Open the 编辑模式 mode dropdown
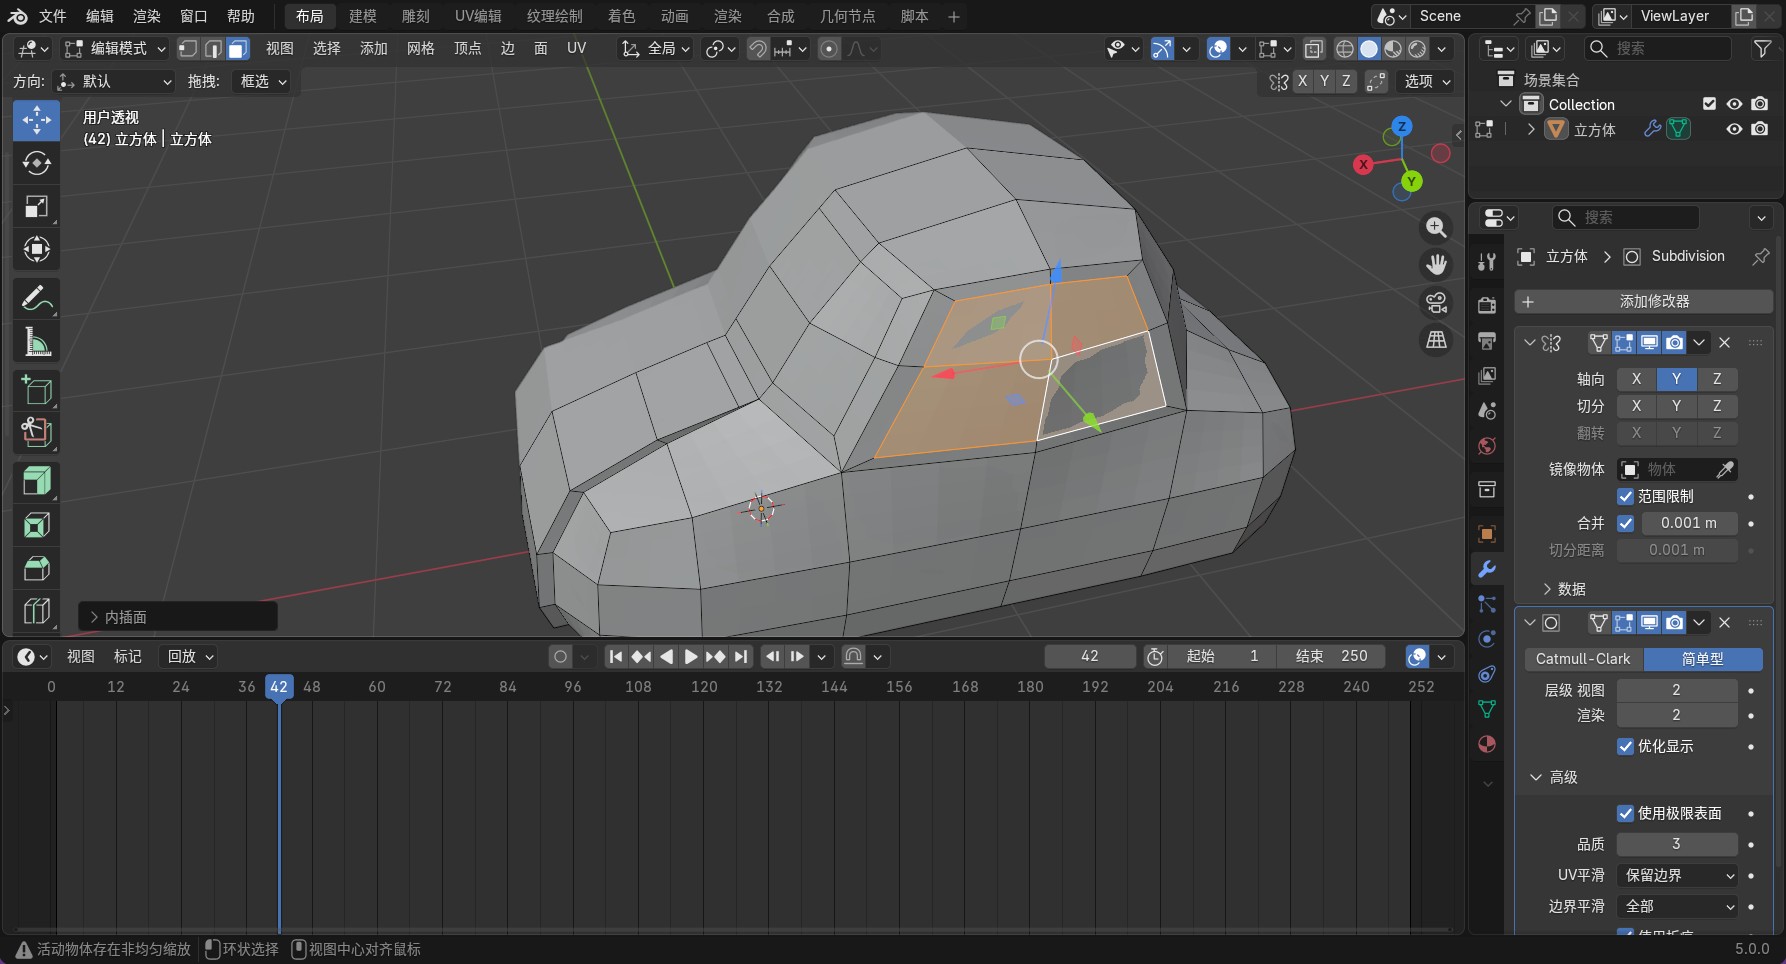This screenshot has width=1786, height=964. (x=115, y=49)
